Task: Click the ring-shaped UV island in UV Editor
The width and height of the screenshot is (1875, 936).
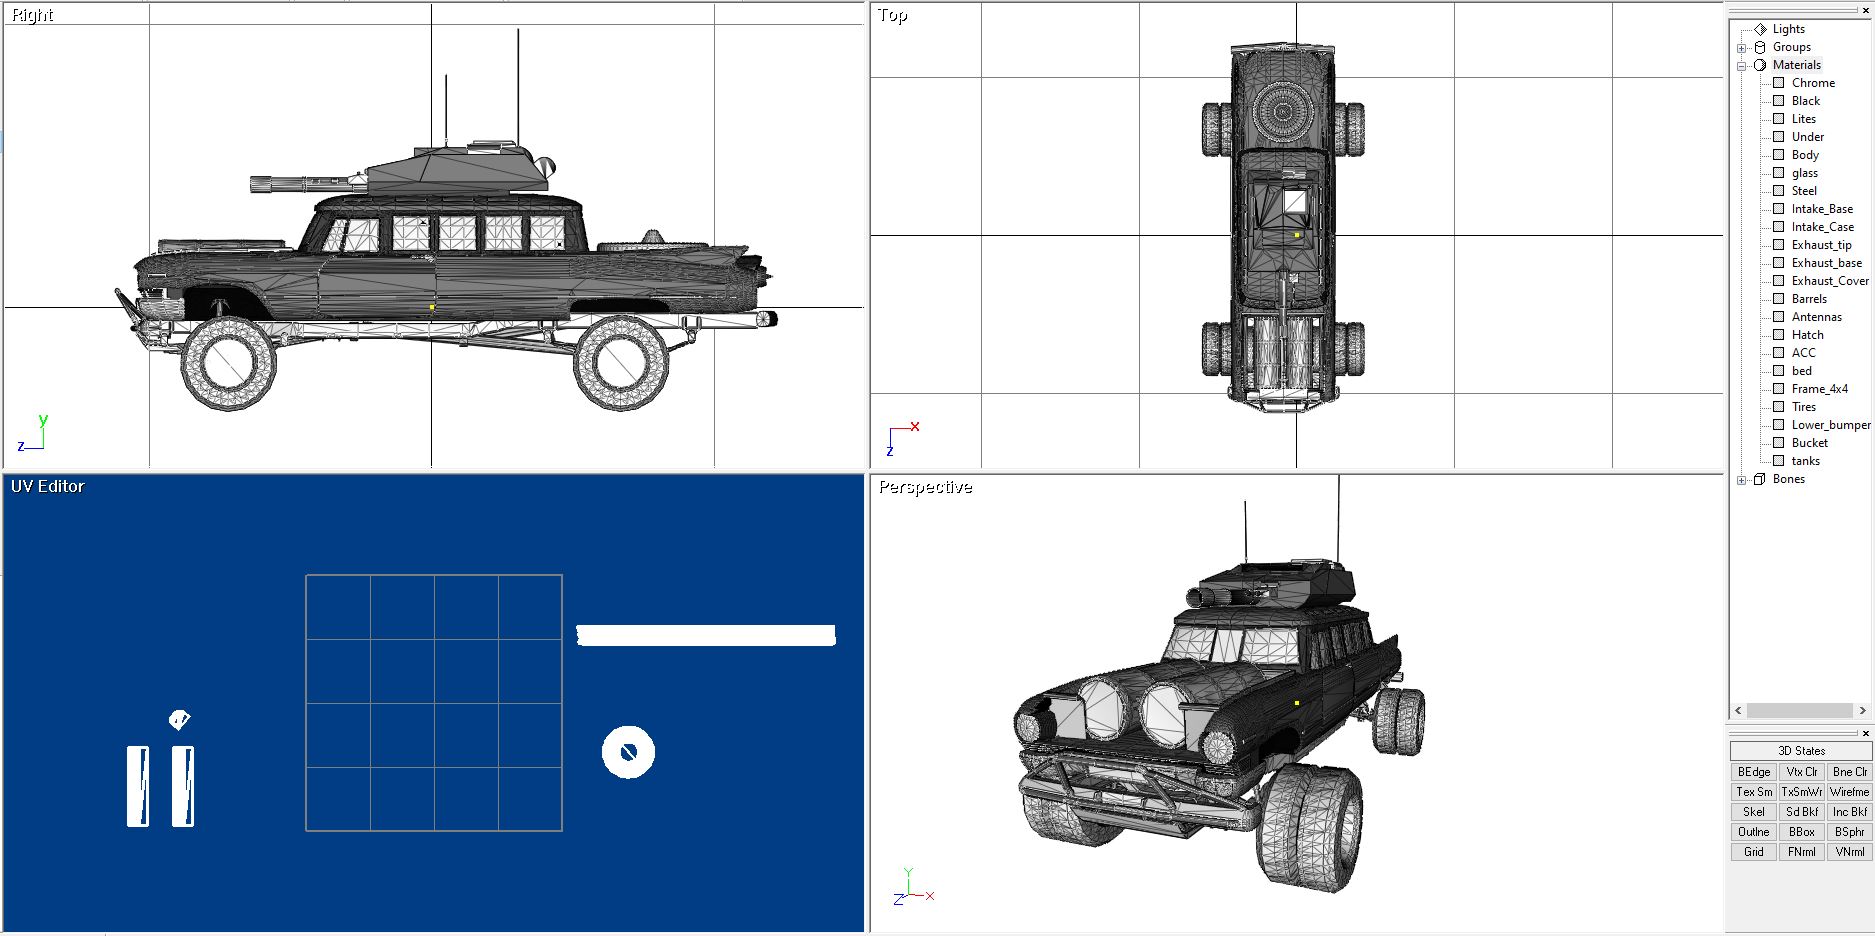Action: [x=628, y=753]
